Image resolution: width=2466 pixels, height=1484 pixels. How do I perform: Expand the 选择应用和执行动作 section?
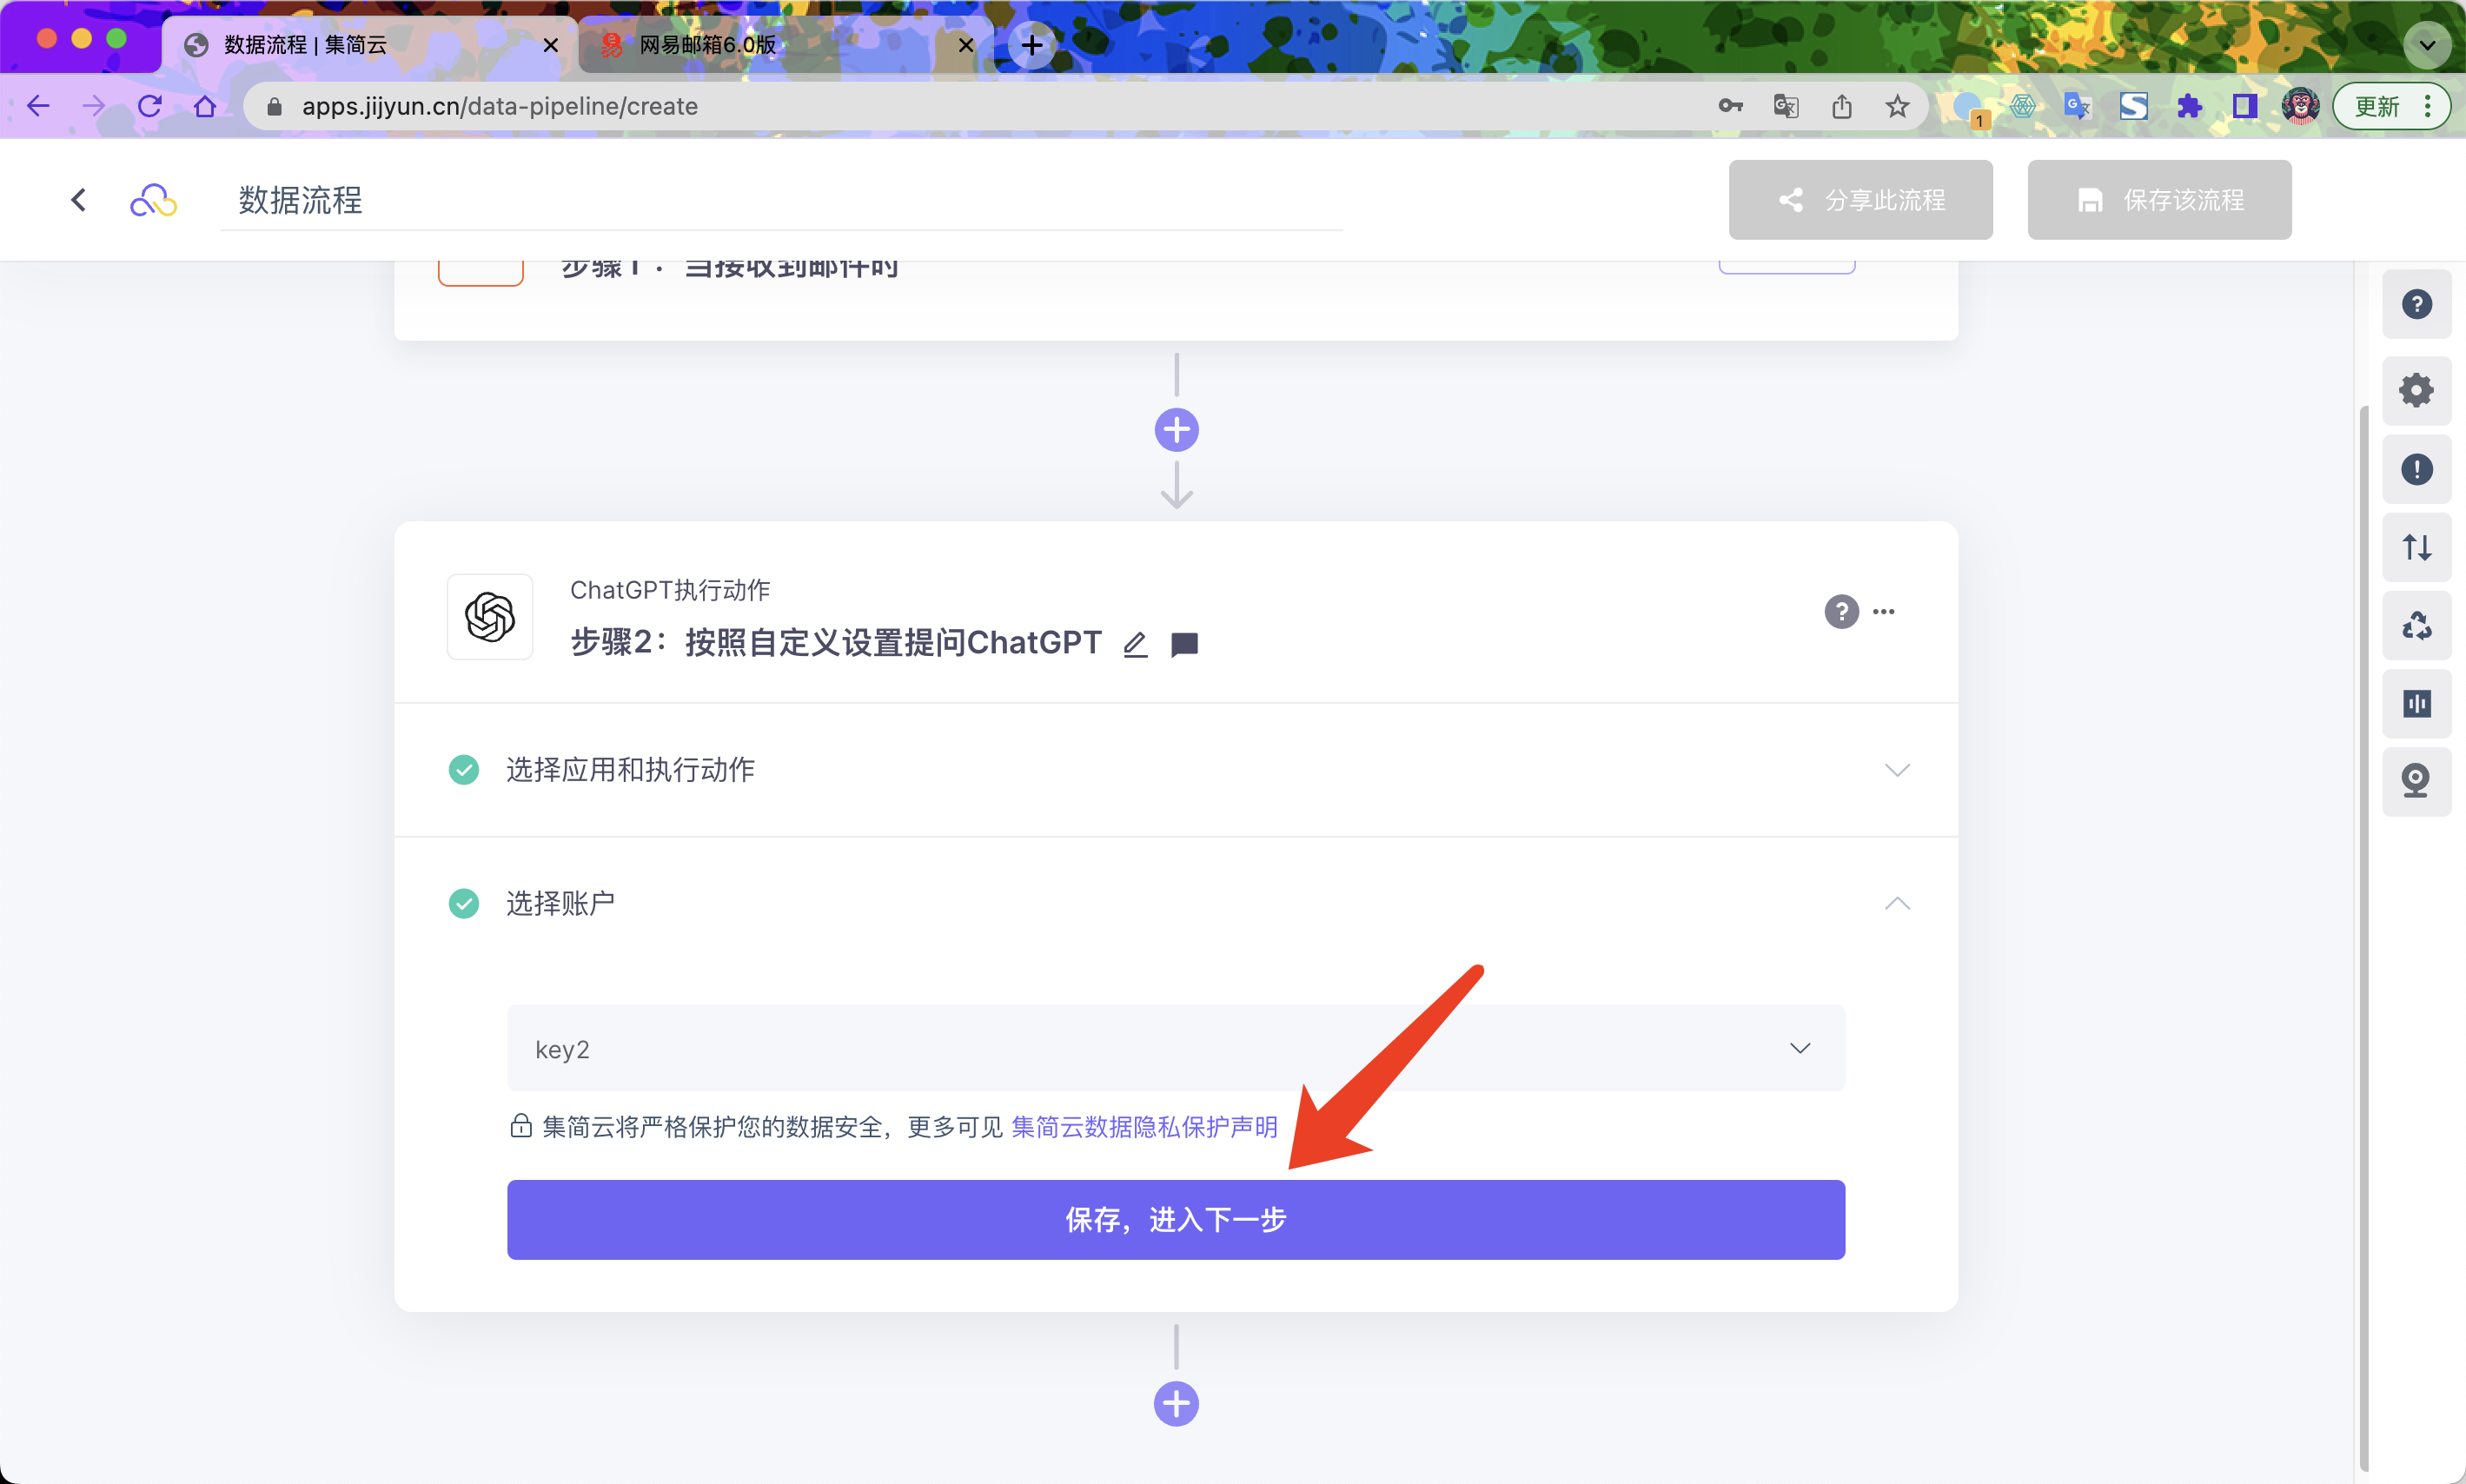[1896, 770]
